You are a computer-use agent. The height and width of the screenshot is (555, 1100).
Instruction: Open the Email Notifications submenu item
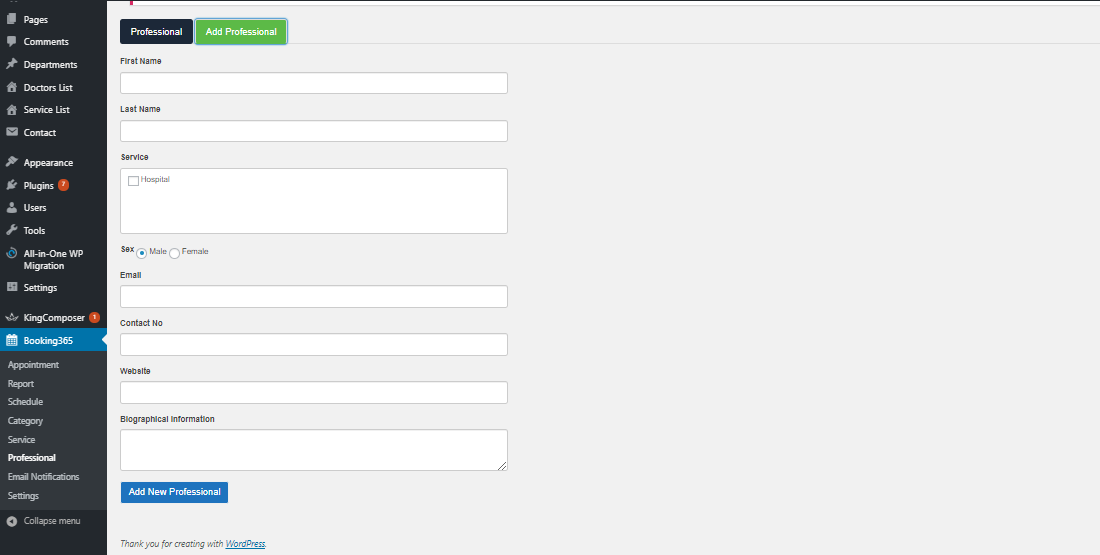(43, 476)
